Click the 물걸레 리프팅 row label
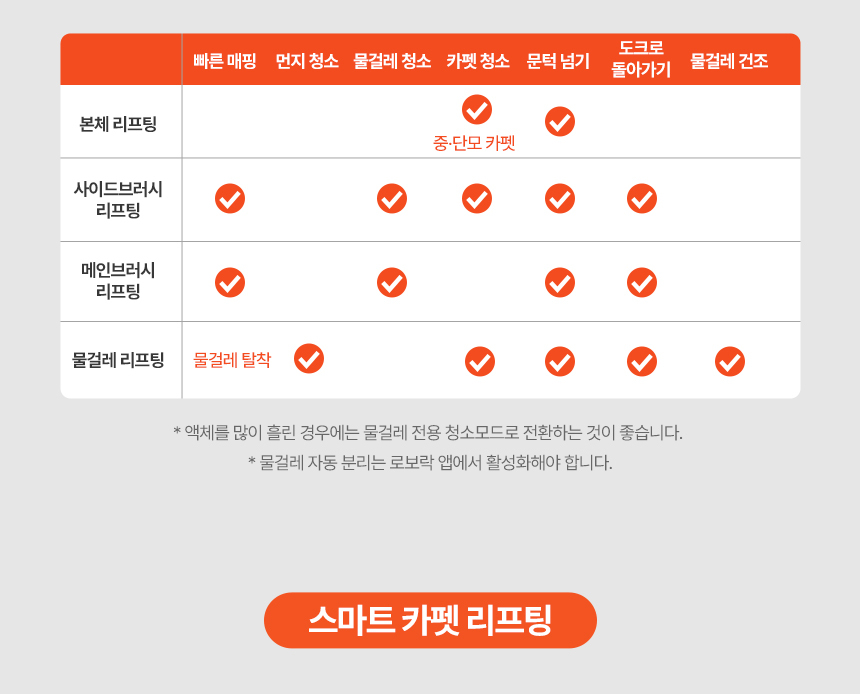Image resolution: width=860 pixels, height=694 pixels. 118,360
